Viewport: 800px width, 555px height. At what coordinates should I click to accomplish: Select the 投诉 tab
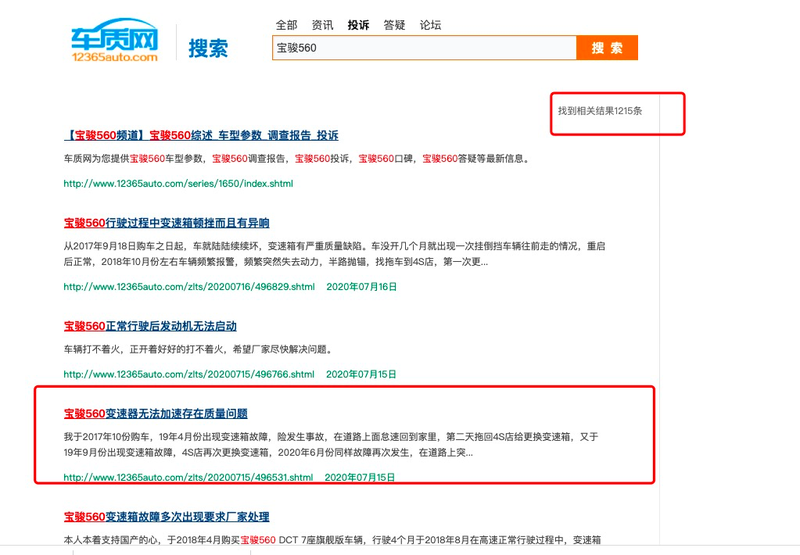pyautogui.click(x=358, y=25)
